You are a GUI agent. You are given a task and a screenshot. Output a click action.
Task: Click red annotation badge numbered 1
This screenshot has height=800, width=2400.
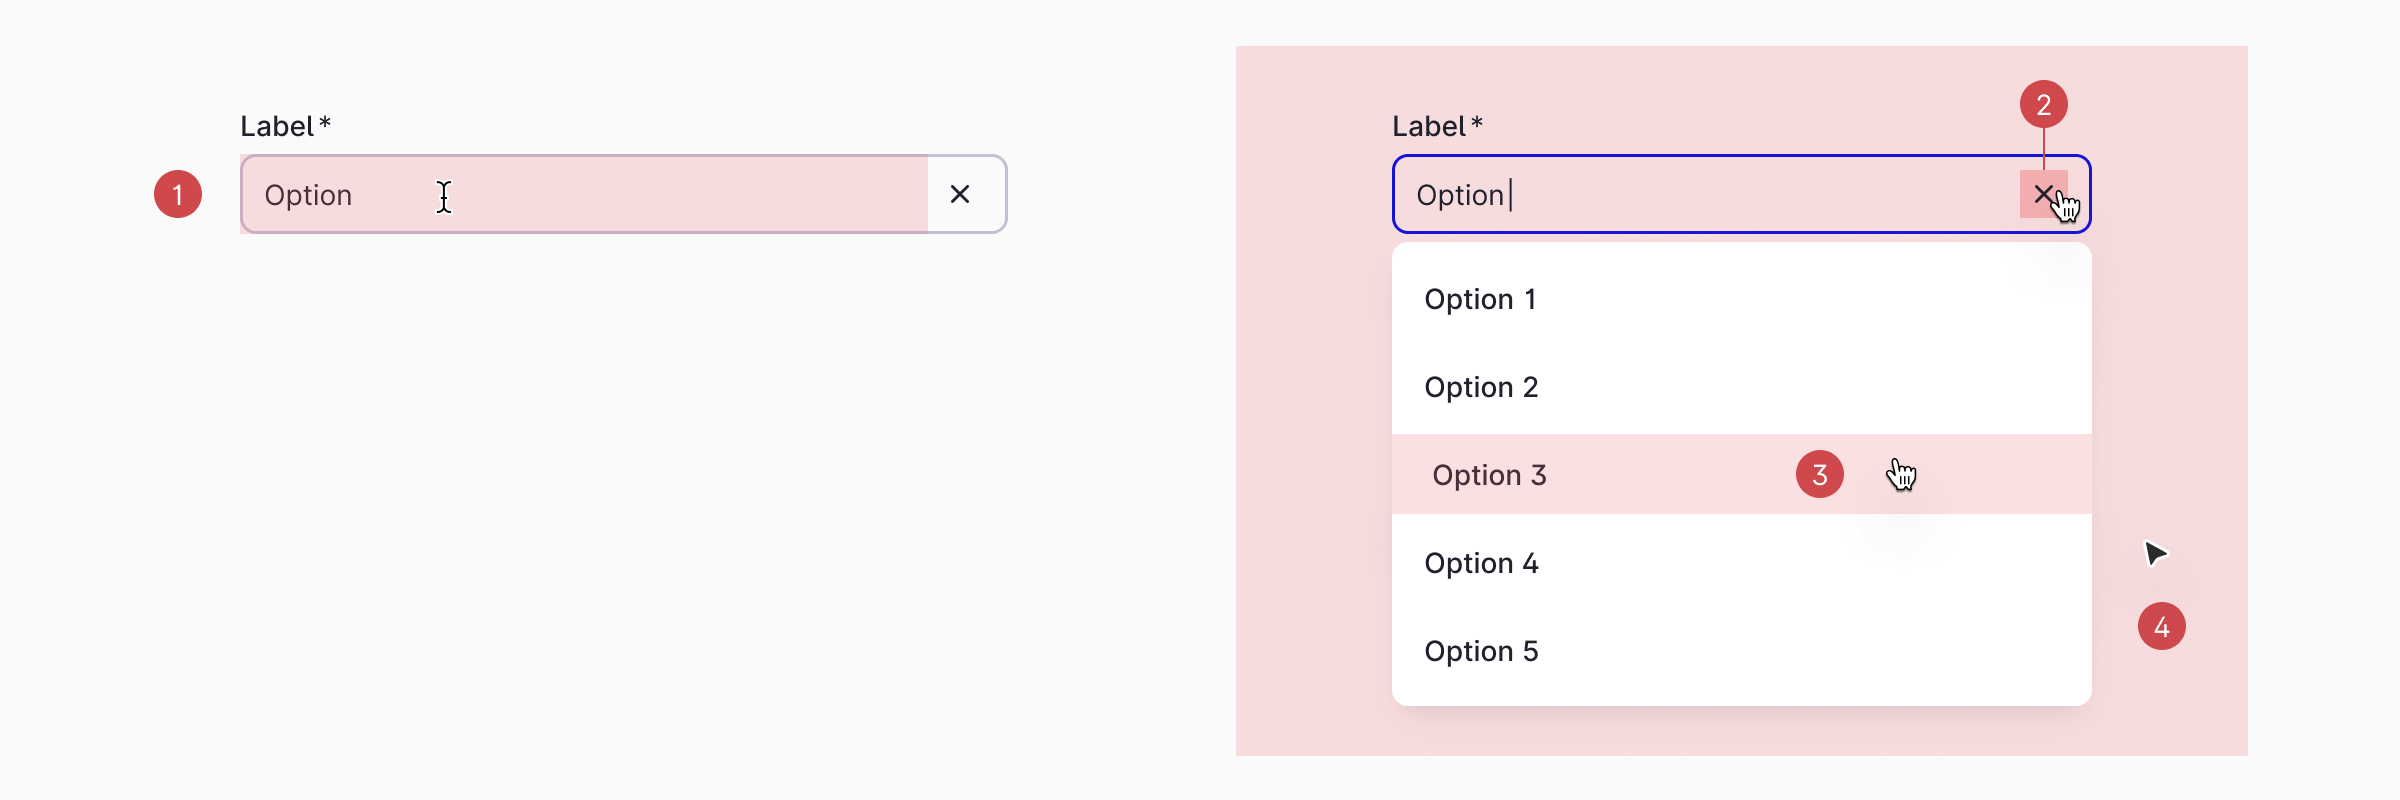point(178,195)
